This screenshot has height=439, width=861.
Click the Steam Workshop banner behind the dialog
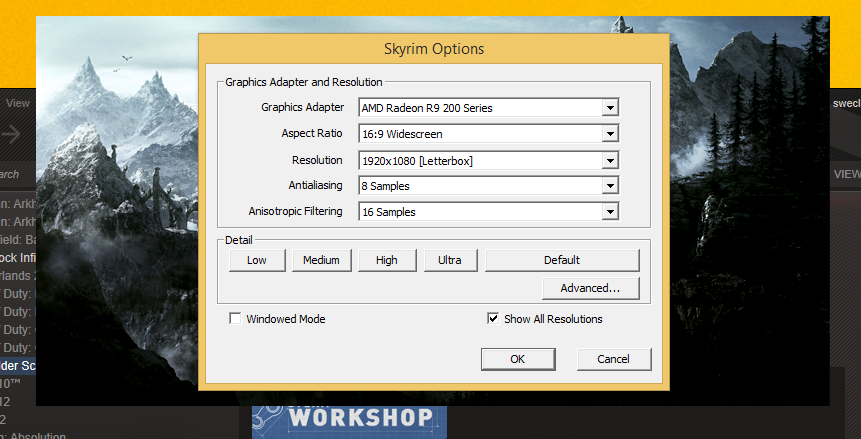click(349, 422)
